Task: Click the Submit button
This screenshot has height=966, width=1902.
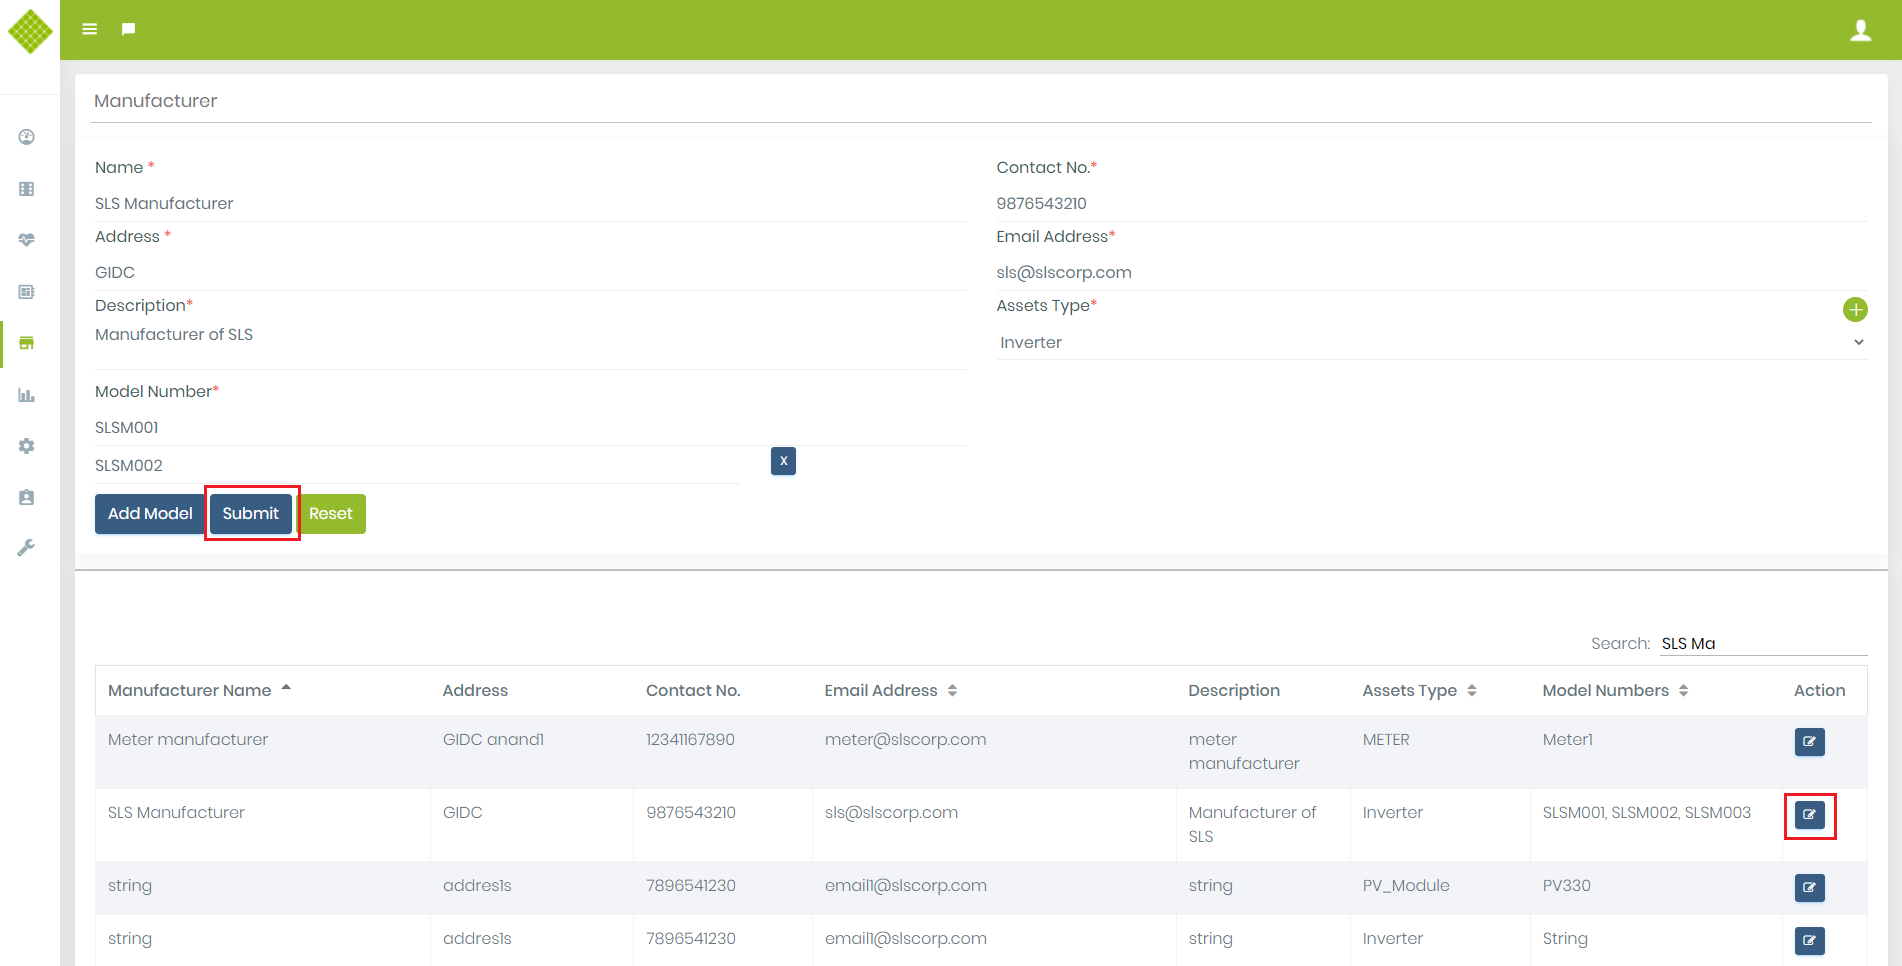Action: point(251,513)
